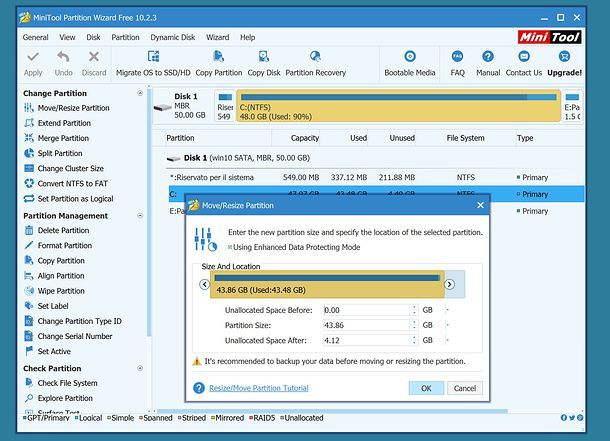The image size is (610, 441).
Task: Click the Partition Size input field
Action: point(367,325)
